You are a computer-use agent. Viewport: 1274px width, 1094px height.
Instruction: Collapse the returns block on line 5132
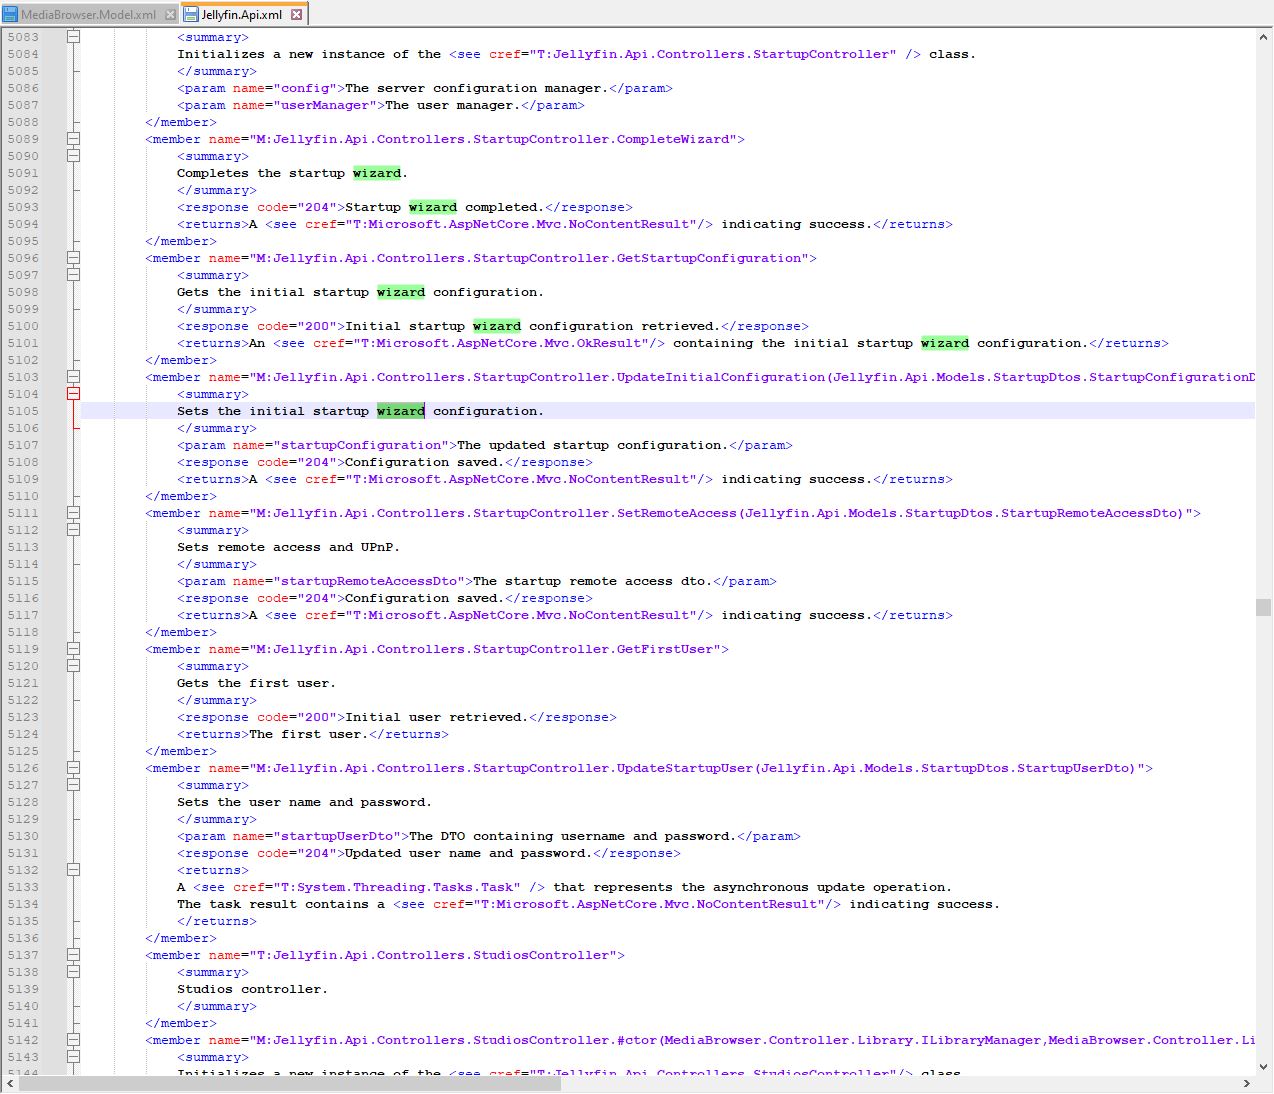point(73,870)
